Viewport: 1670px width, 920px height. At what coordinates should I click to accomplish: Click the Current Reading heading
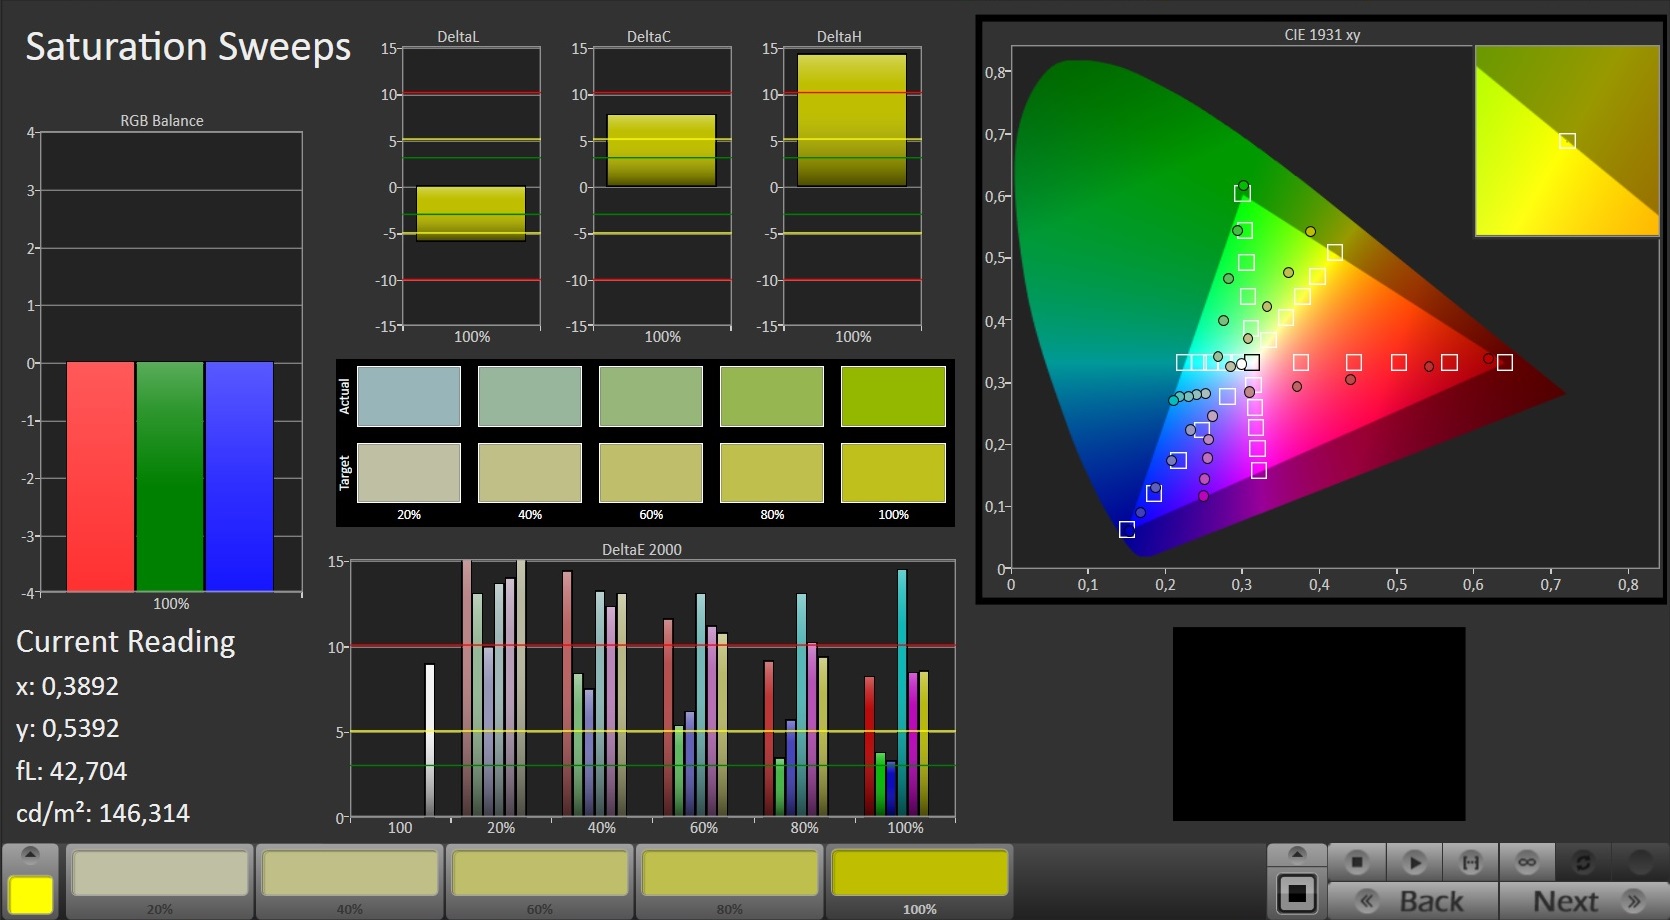coord(126,642)
